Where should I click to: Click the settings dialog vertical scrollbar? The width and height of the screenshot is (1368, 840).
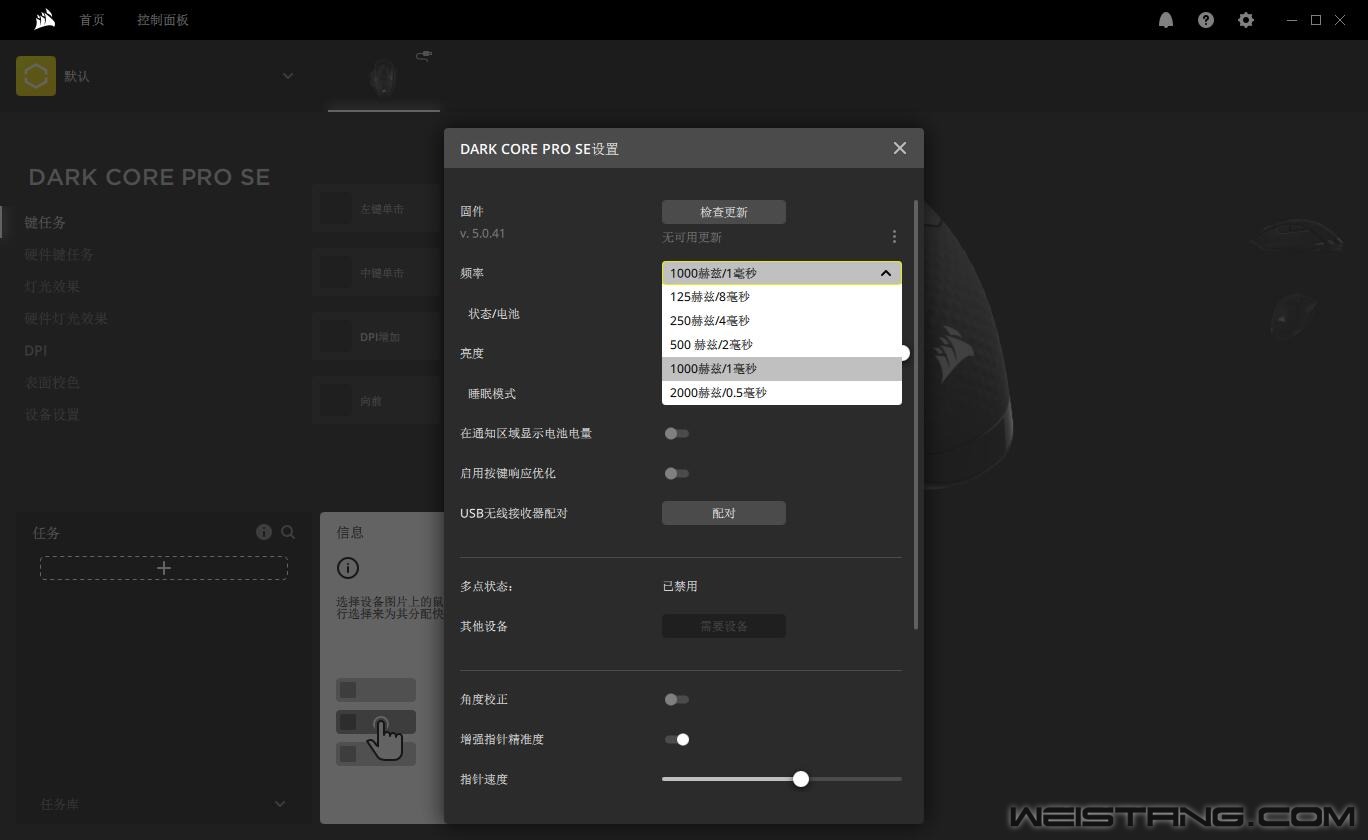coord(916,415)
